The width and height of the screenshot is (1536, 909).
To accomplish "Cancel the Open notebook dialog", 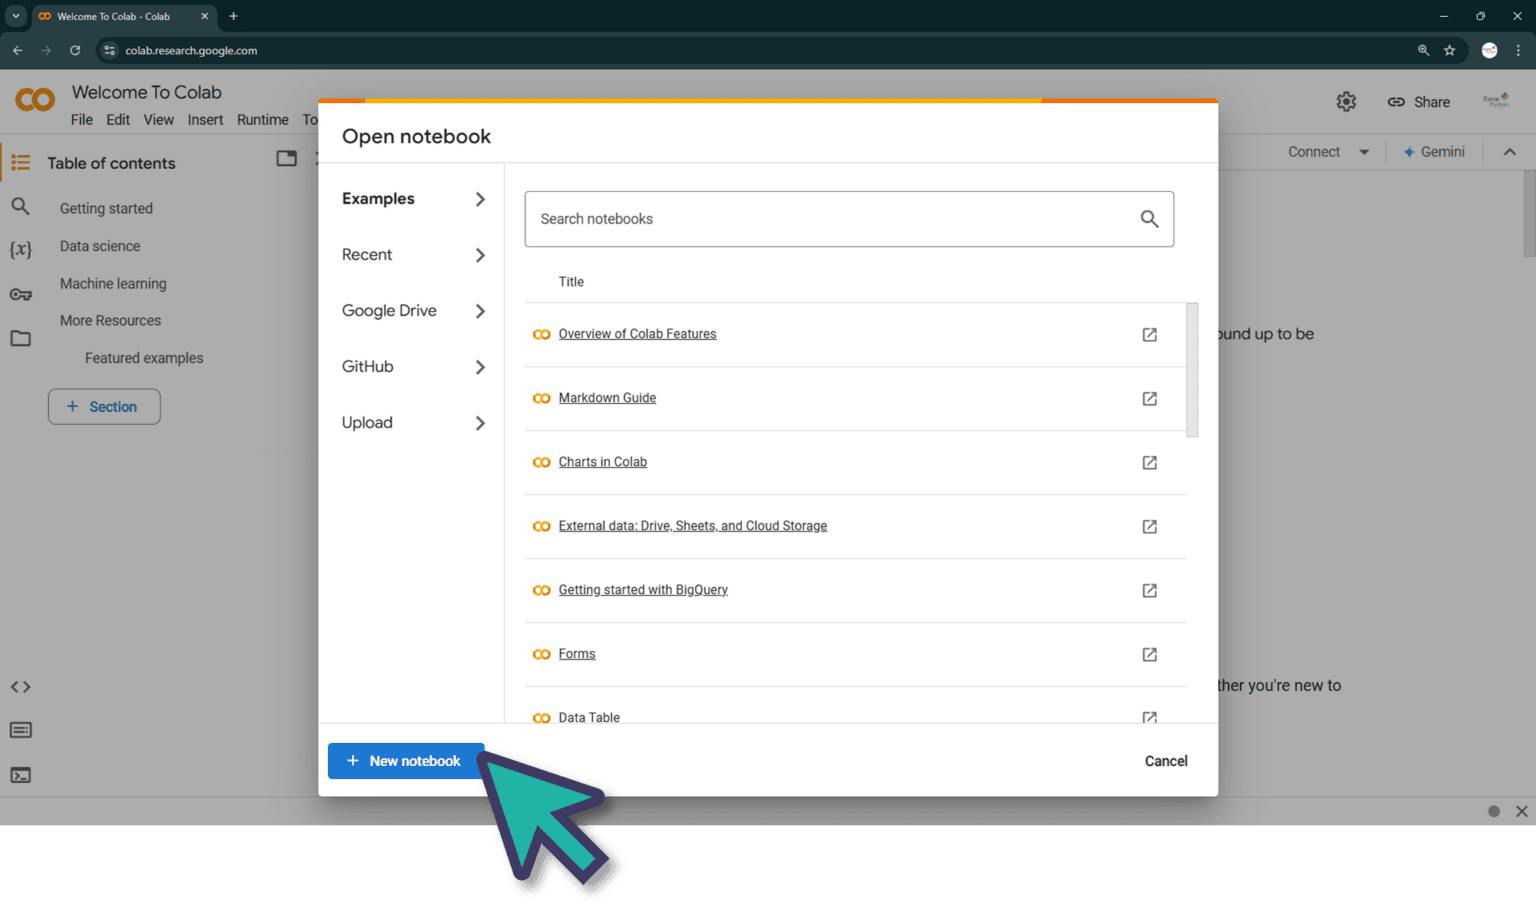I will coord(1165,761).
